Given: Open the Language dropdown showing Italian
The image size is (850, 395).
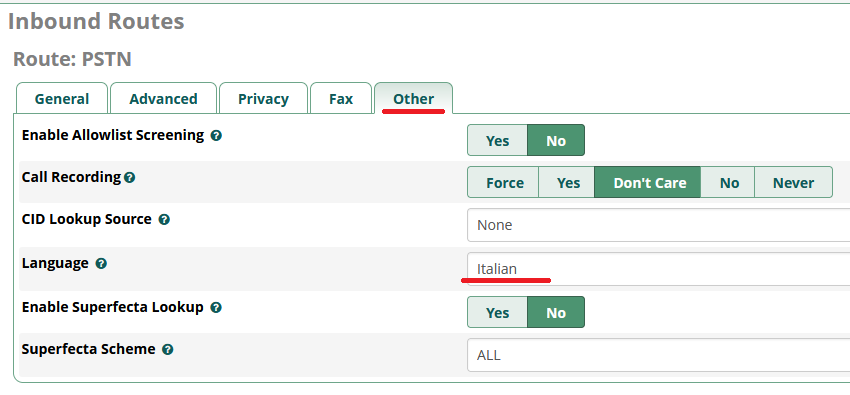Looking at the screenshot, I should point(658,269).
